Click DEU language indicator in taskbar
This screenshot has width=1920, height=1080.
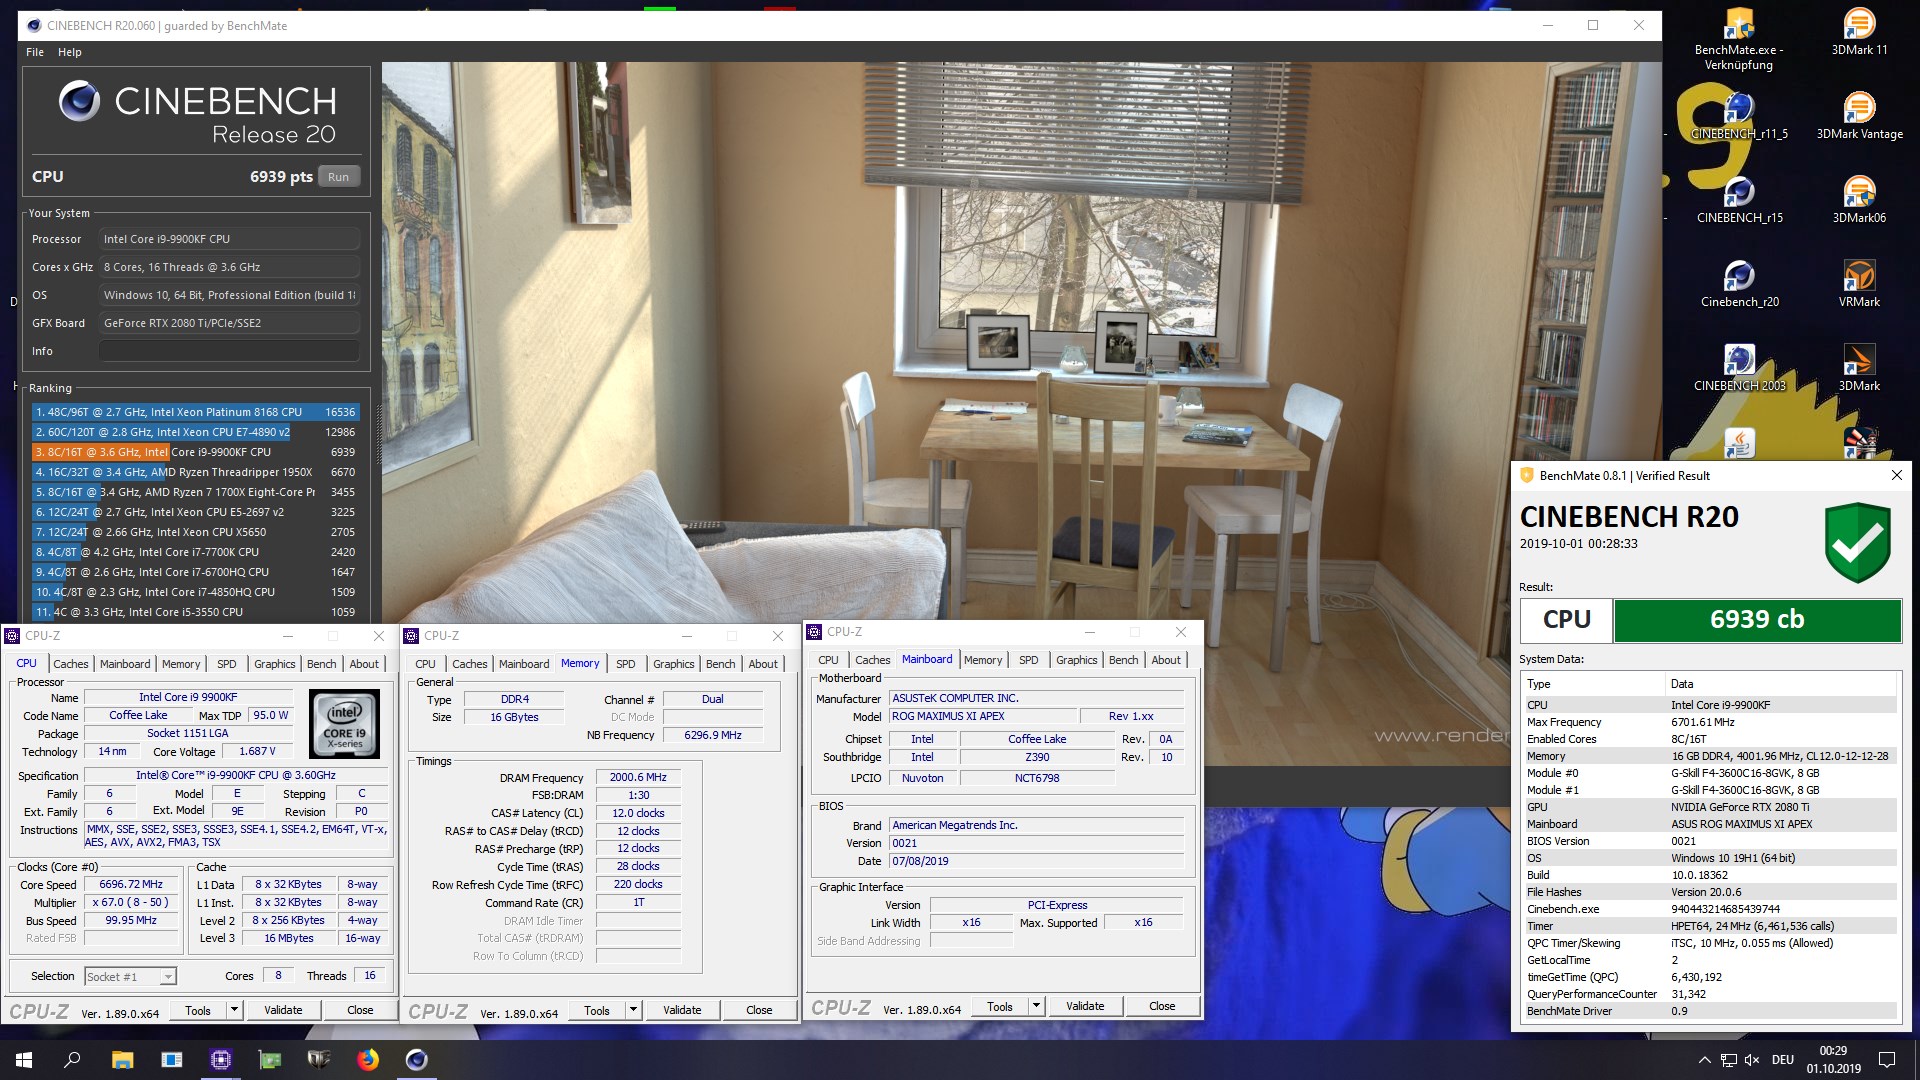pos(1783,1060)
